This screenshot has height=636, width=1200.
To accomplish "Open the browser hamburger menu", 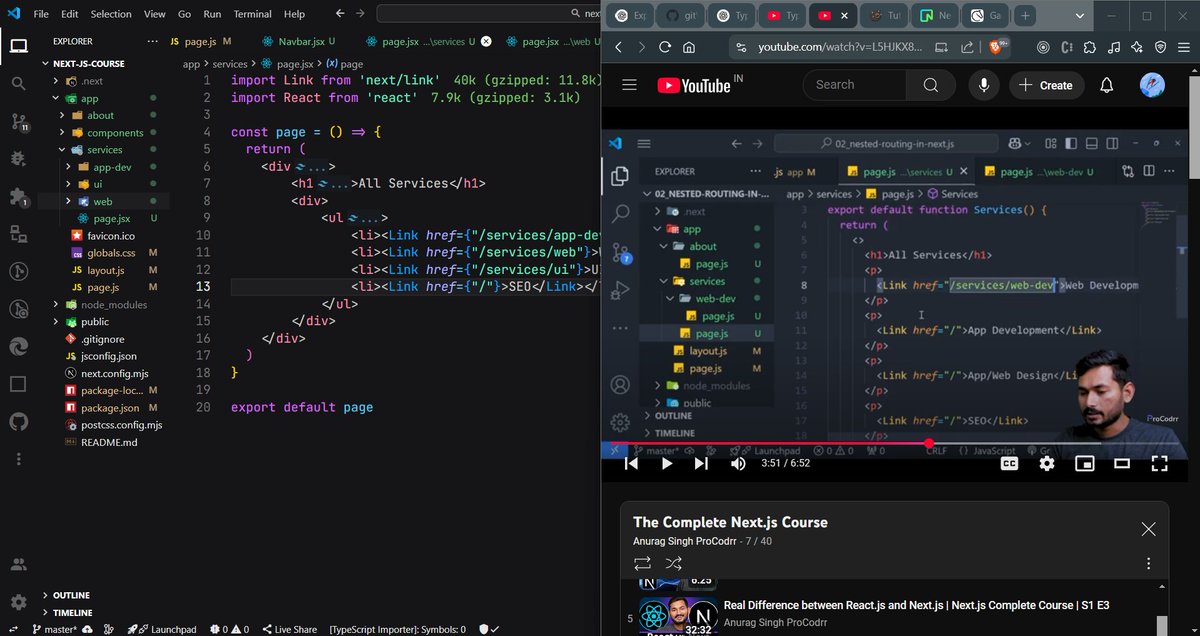I will click(x=1183, y=47).
